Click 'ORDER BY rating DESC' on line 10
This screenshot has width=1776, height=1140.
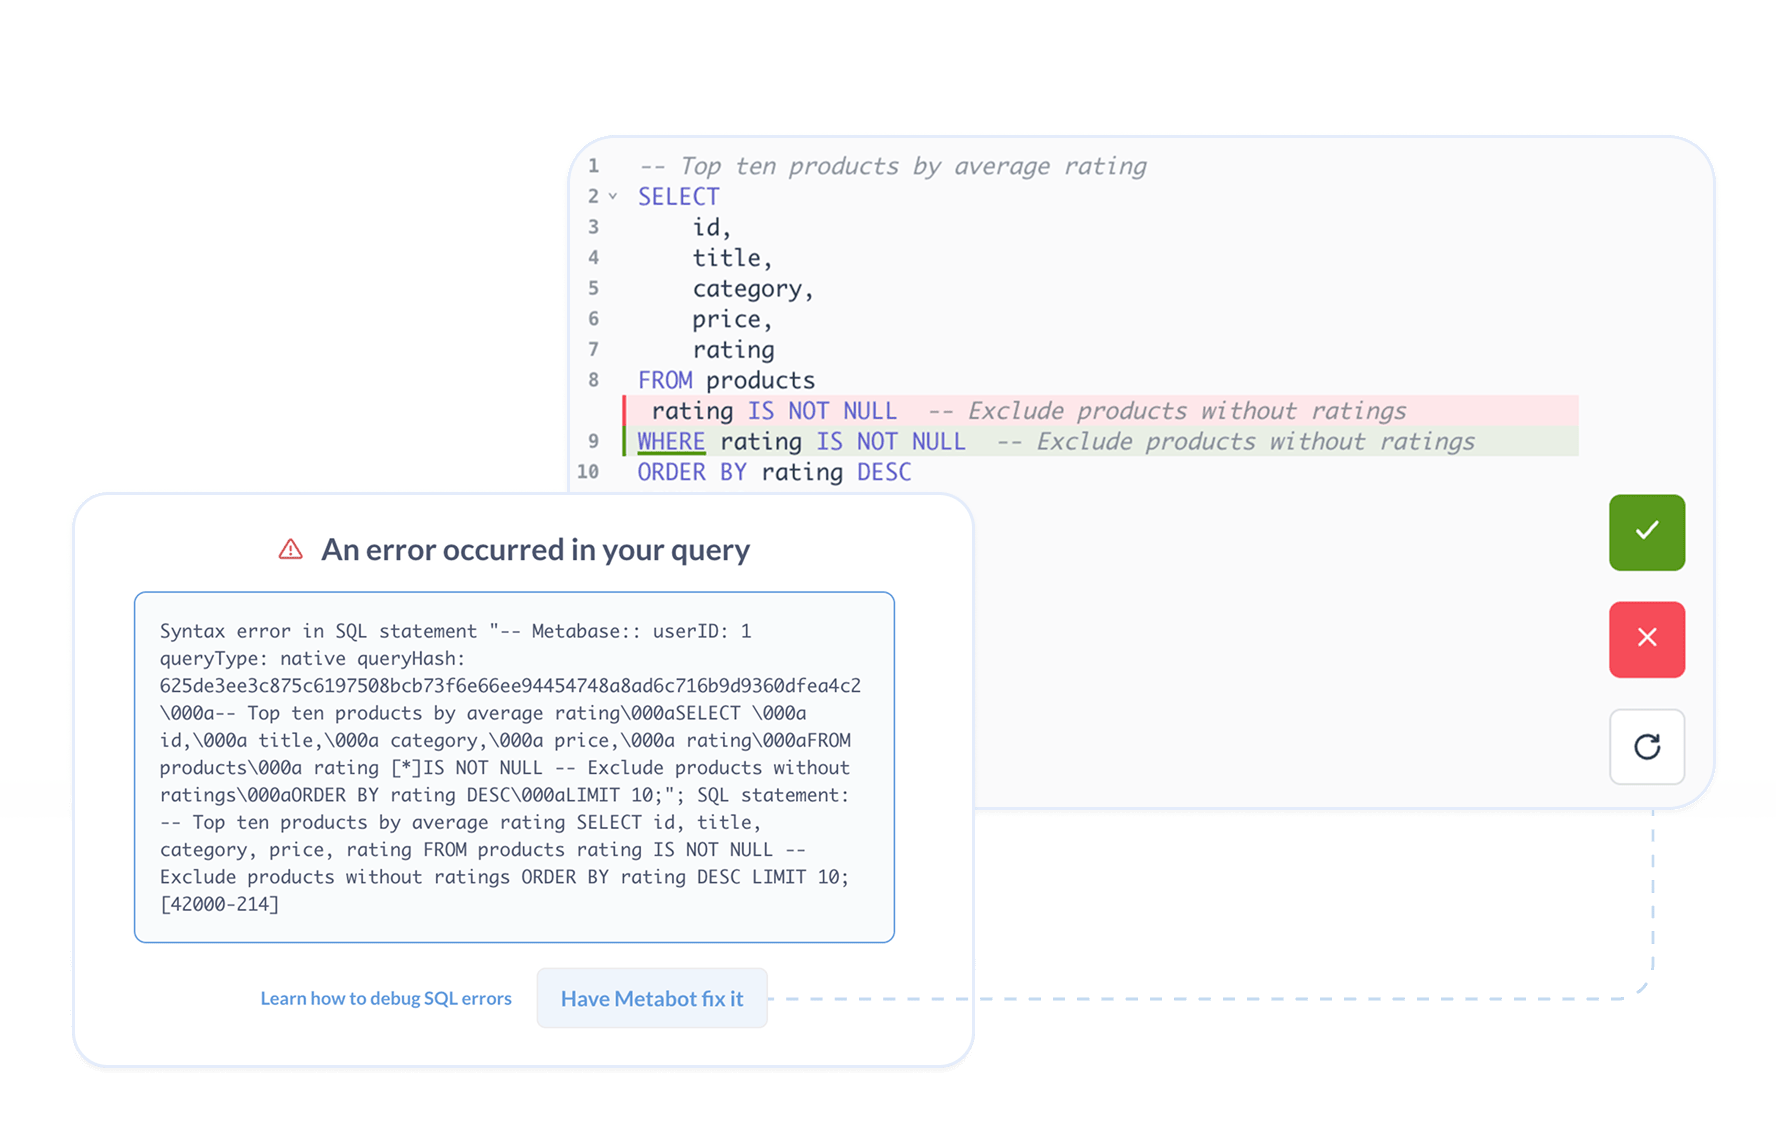point(774,472)
